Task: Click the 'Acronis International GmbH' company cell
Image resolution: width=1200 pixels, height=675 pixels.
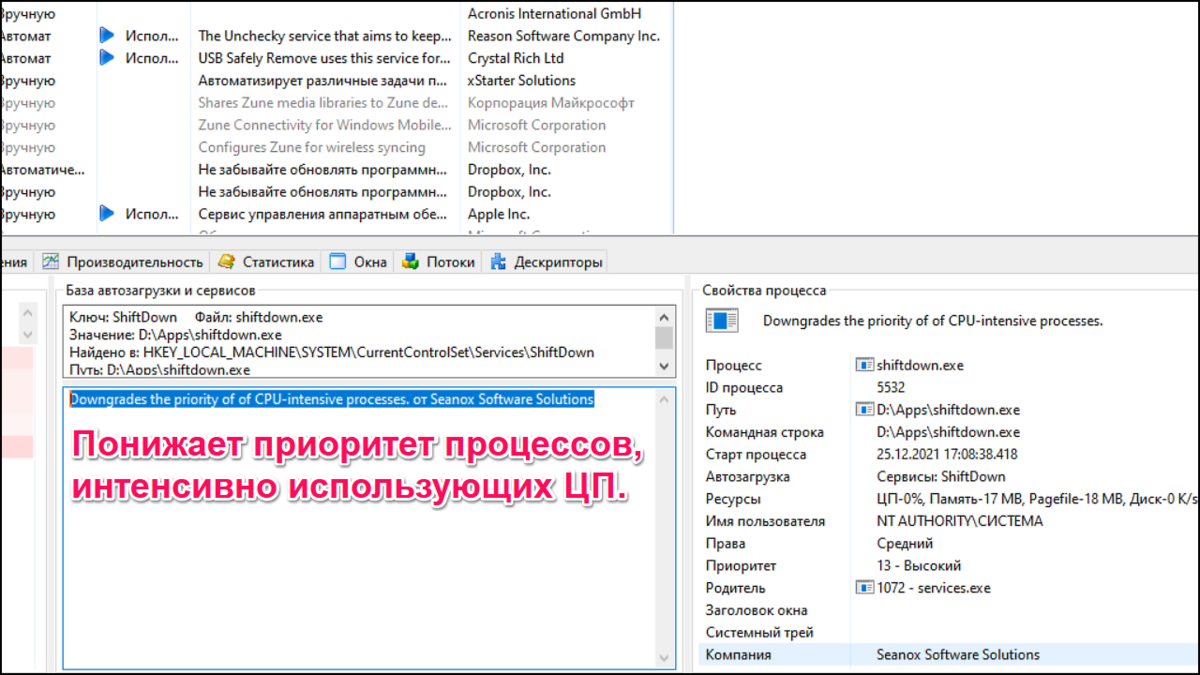Action: (554, 13)
